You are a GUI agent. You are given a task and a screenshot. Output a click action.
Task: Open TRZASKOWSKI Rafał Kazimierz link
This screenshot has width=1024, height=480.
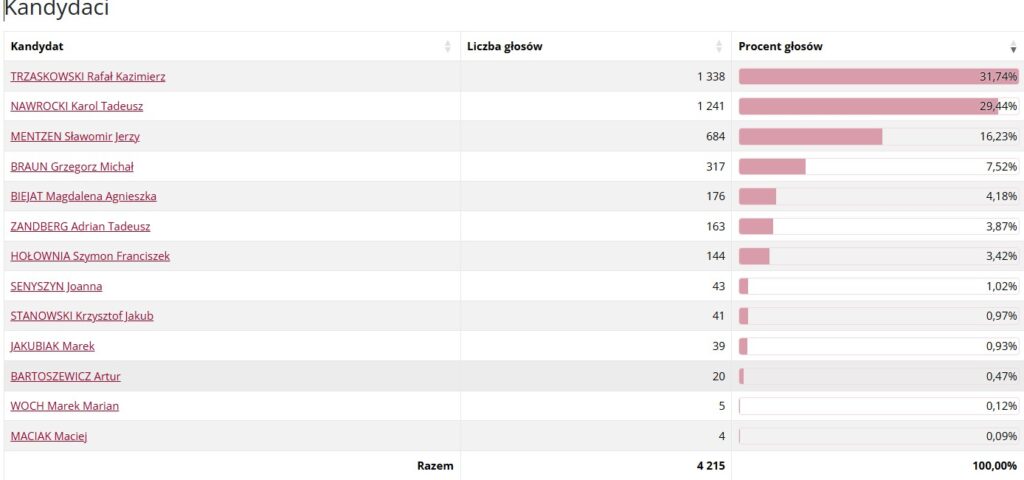[x=88, y=76]
